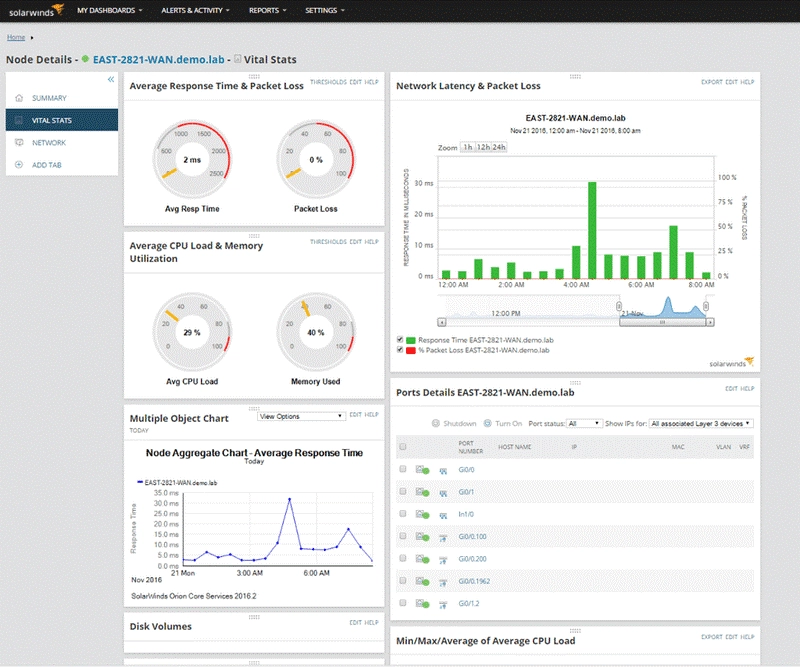Click interface type icon for In1/0
The width and height of the screenshot is (800, 667).
pos(443,515)
